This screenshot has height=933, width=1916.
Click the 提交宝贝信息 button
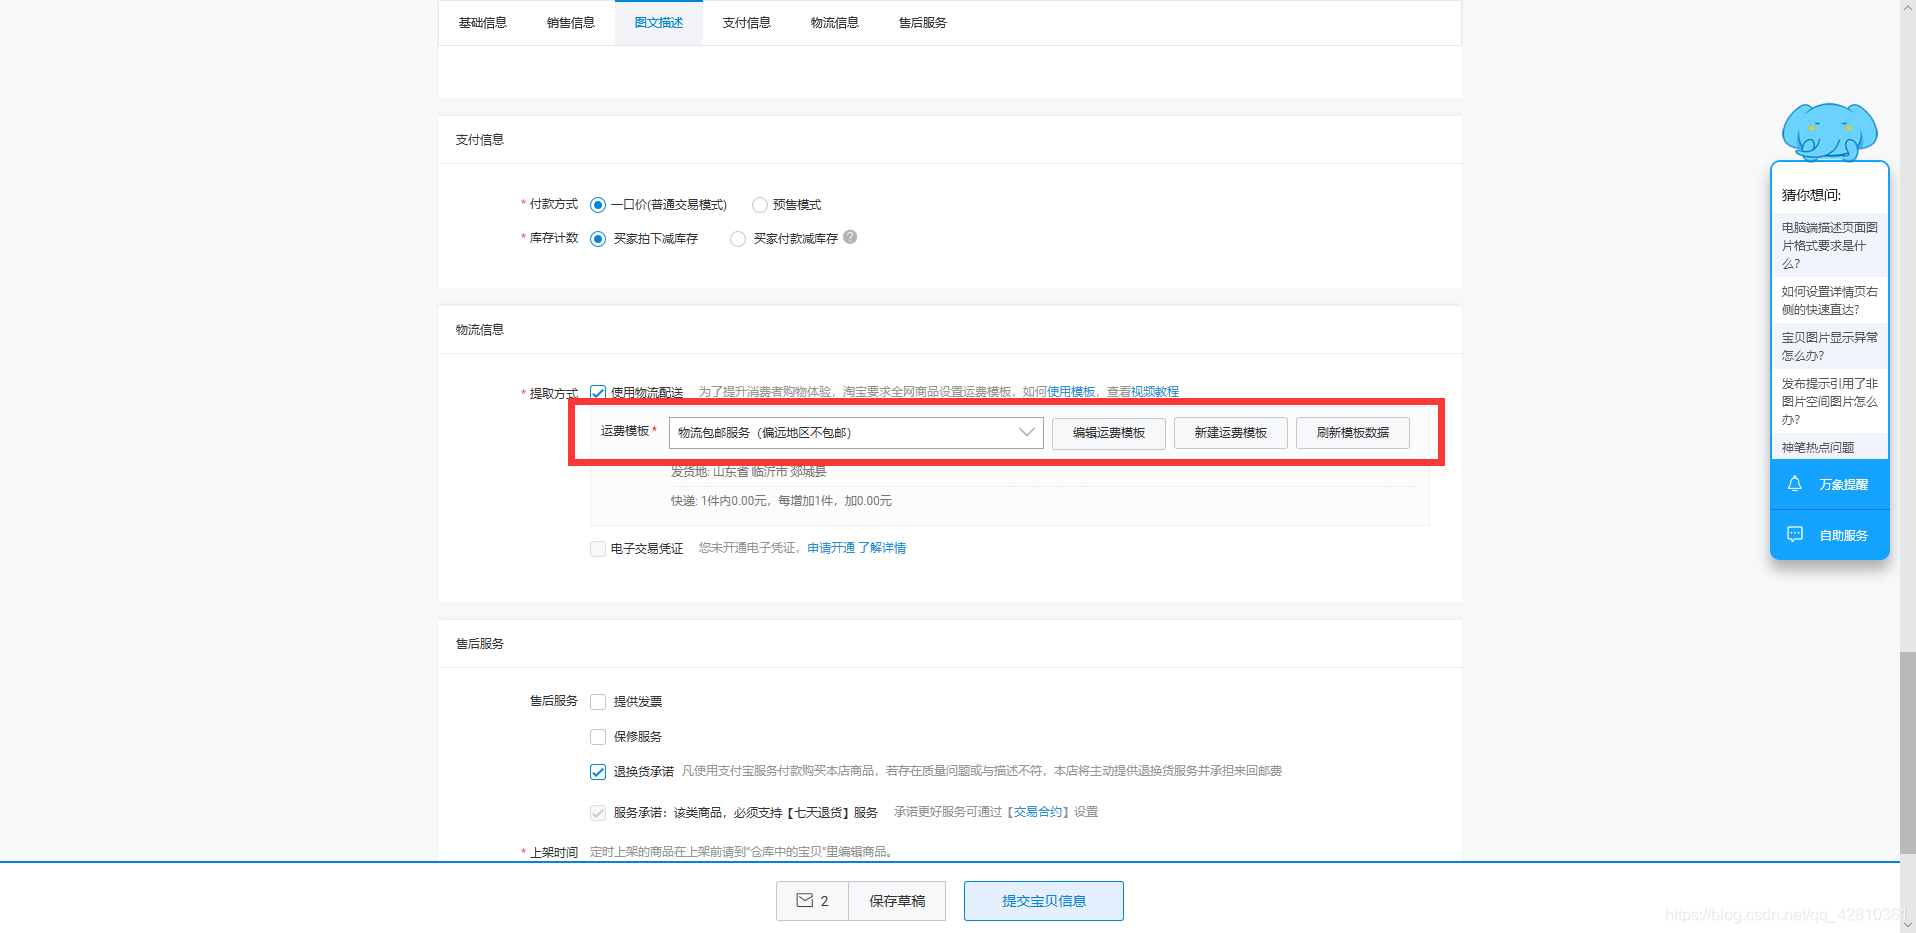click(x=1043, y=901)
